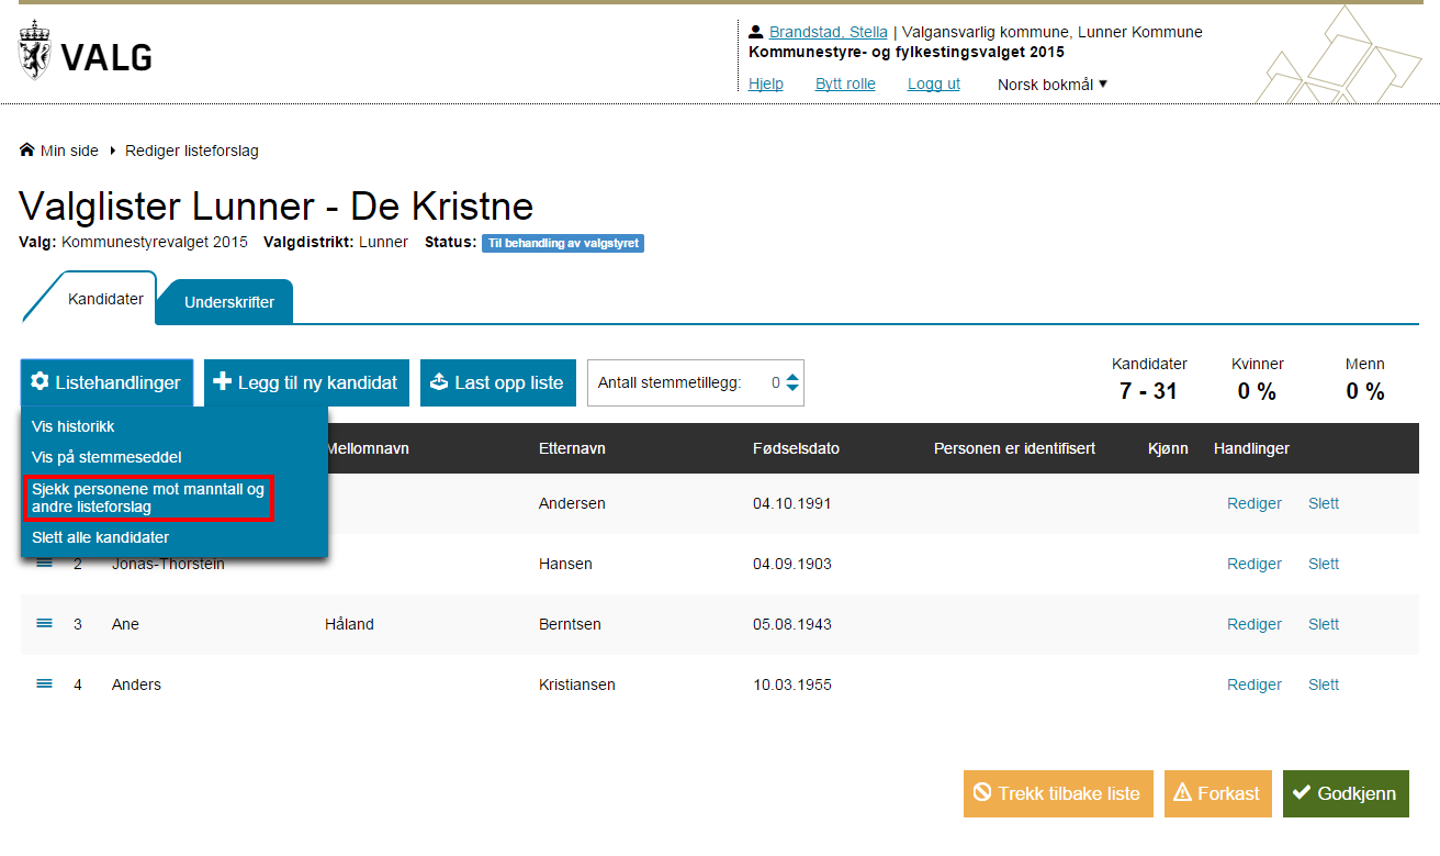The image size is (1440, 856).
Task: Click the Logg ut link
Action: 933,84
